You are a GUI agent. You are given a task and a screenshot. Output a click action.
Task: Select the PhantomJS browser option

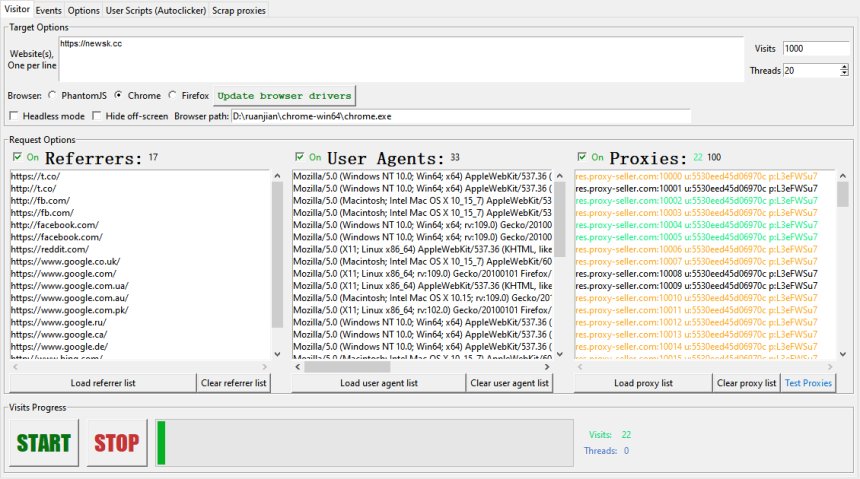point(52,96)
